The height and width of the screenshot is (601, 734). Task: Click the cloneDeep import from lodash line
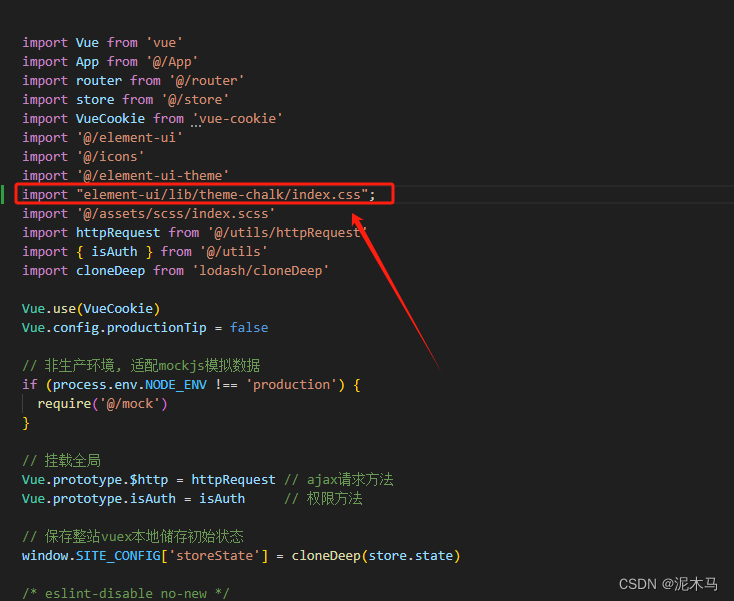coord(175,271)
